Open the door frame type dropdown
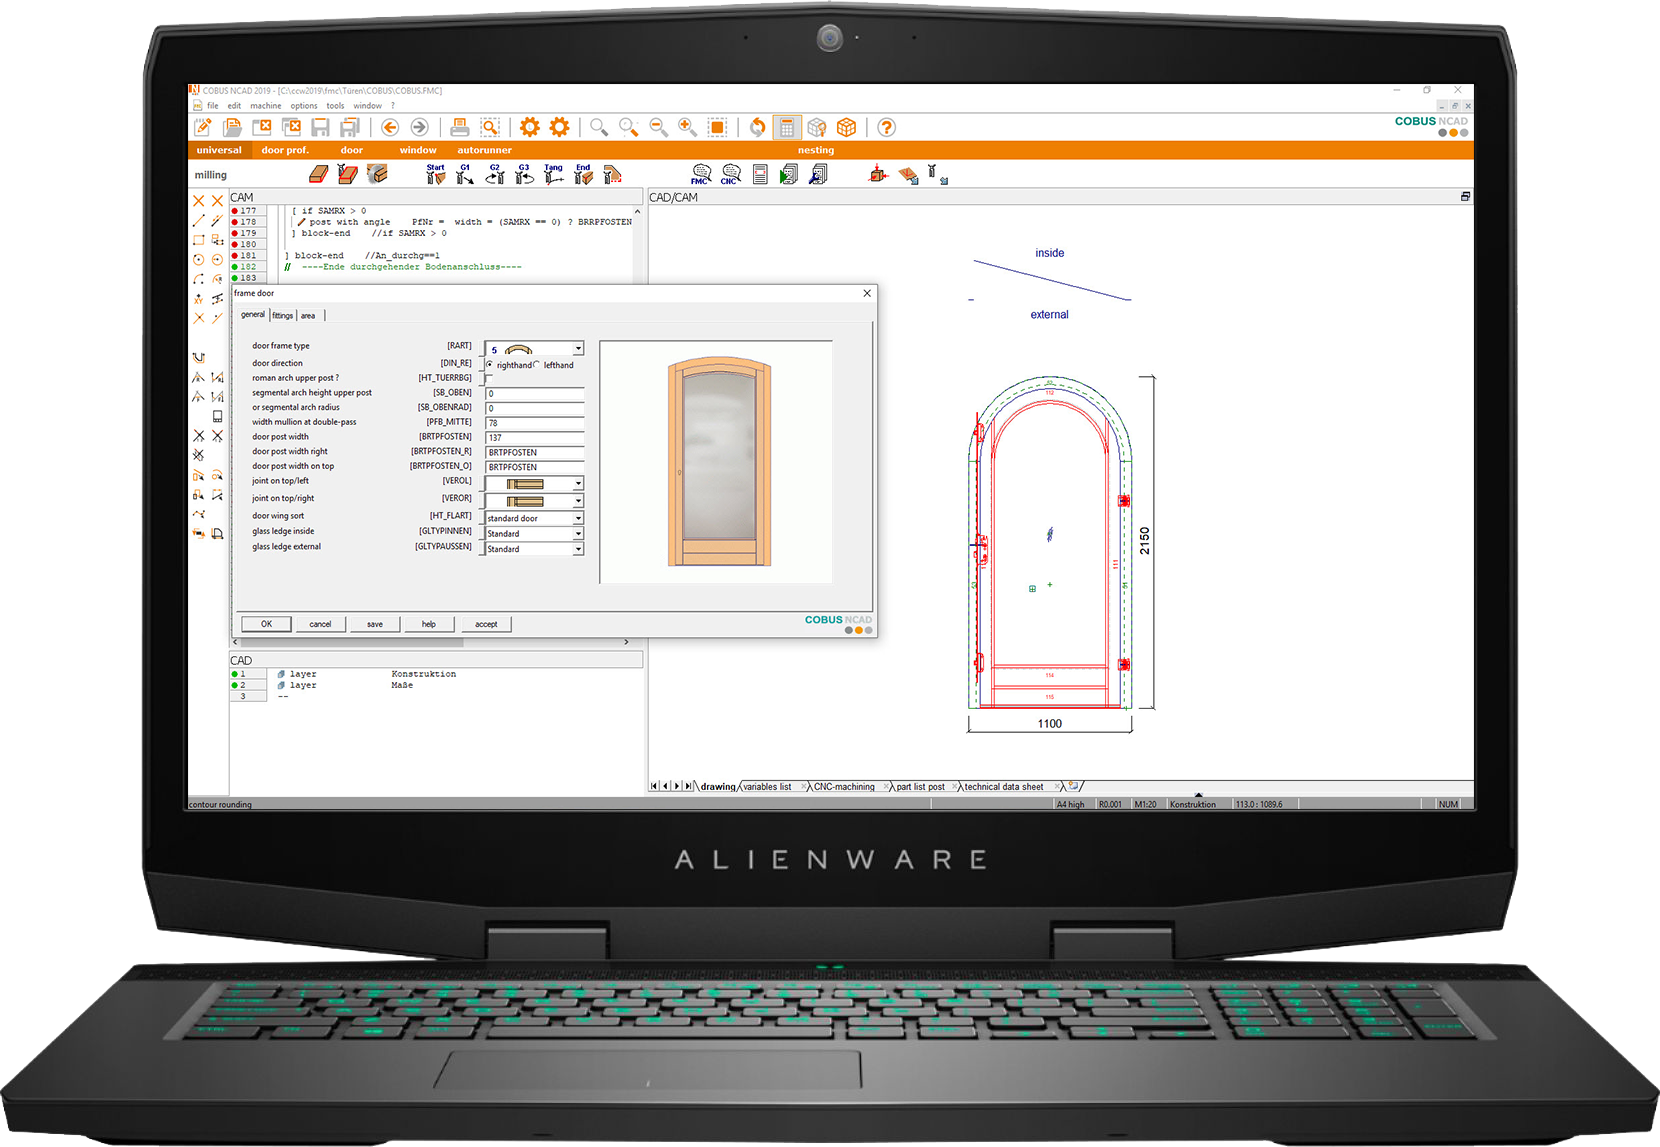 (578, 349)
